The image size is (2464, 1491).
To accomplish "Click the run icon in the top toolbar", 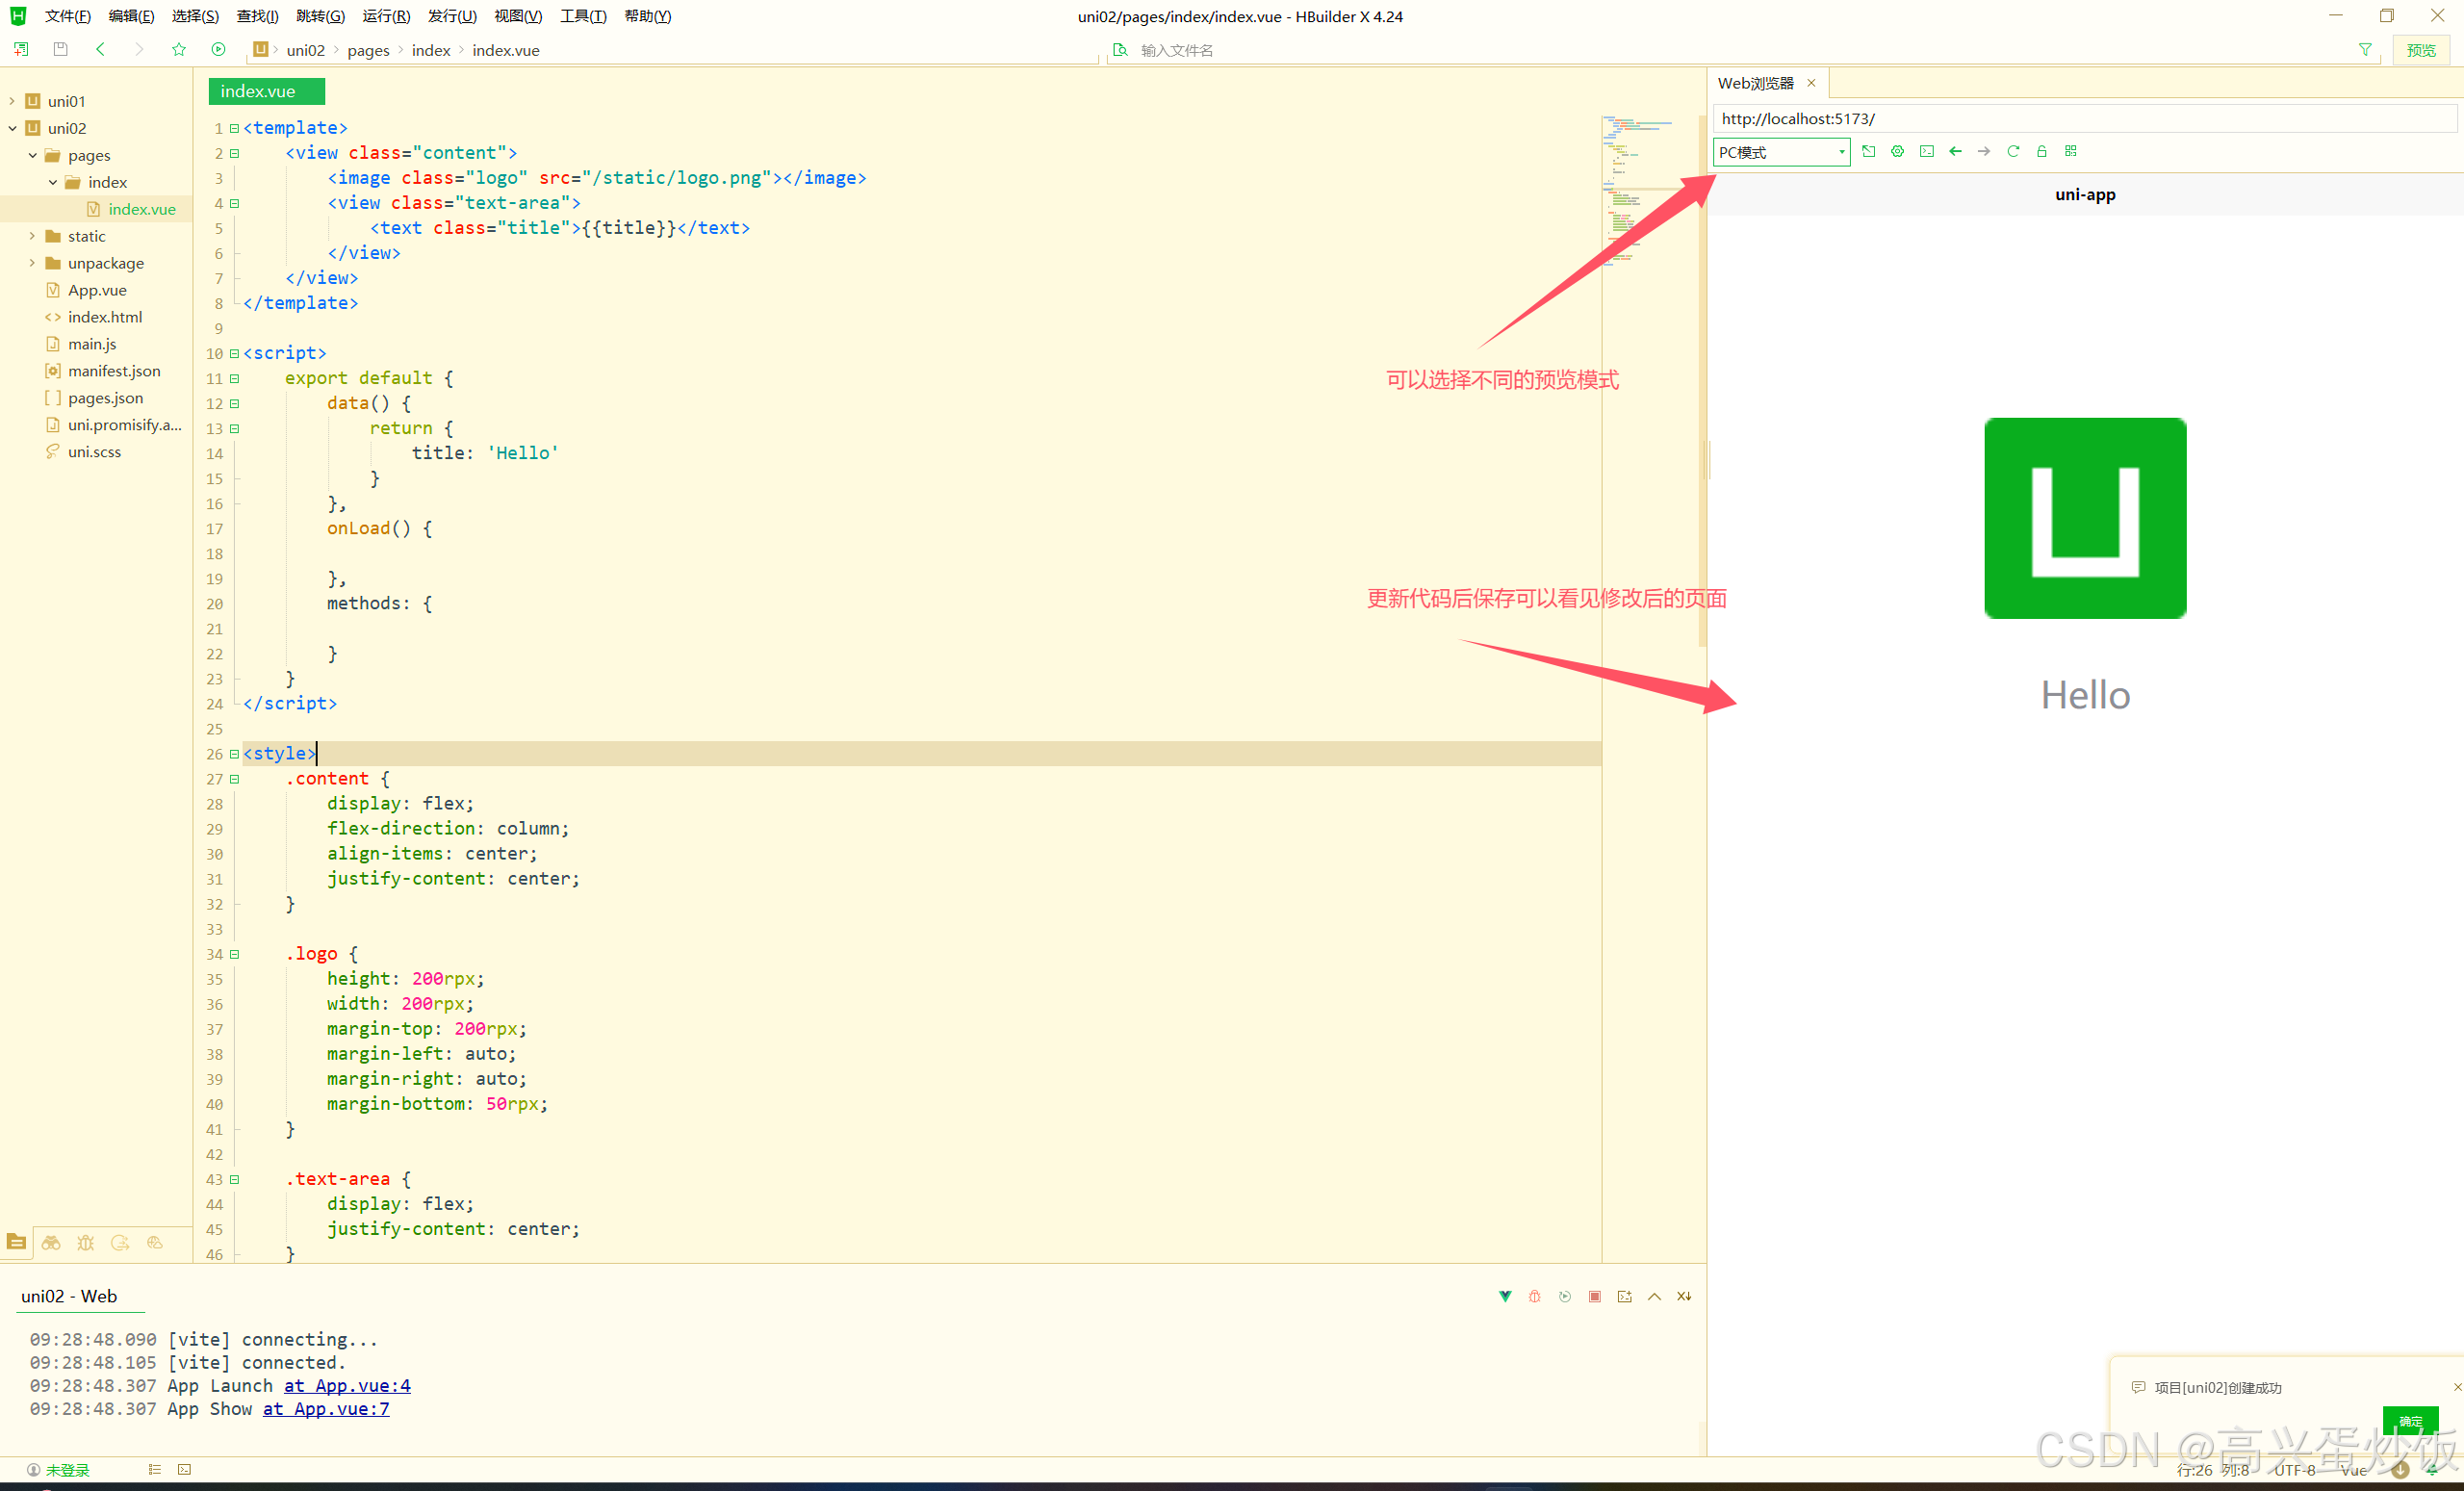I will tap(218, 49).
